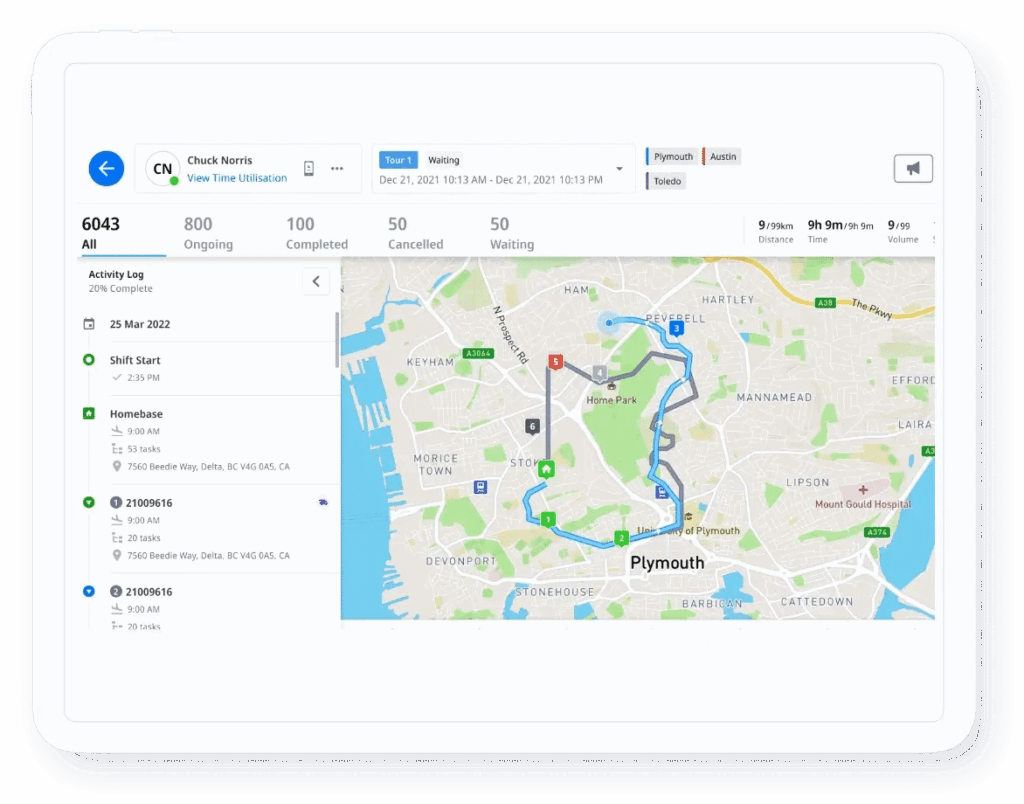This screenshot has width=1024, height=804.
Task: Click the blue vehicle icon on stop 21009616
Action: [322, 503]
